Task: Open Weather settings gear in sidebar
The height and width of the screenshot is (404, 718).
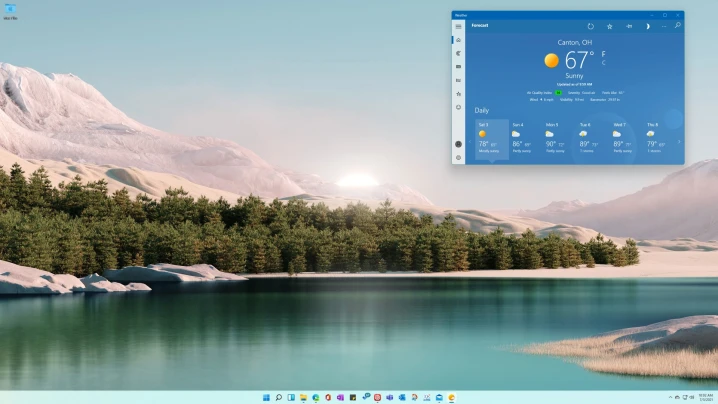Action: [x=459, y=157]
